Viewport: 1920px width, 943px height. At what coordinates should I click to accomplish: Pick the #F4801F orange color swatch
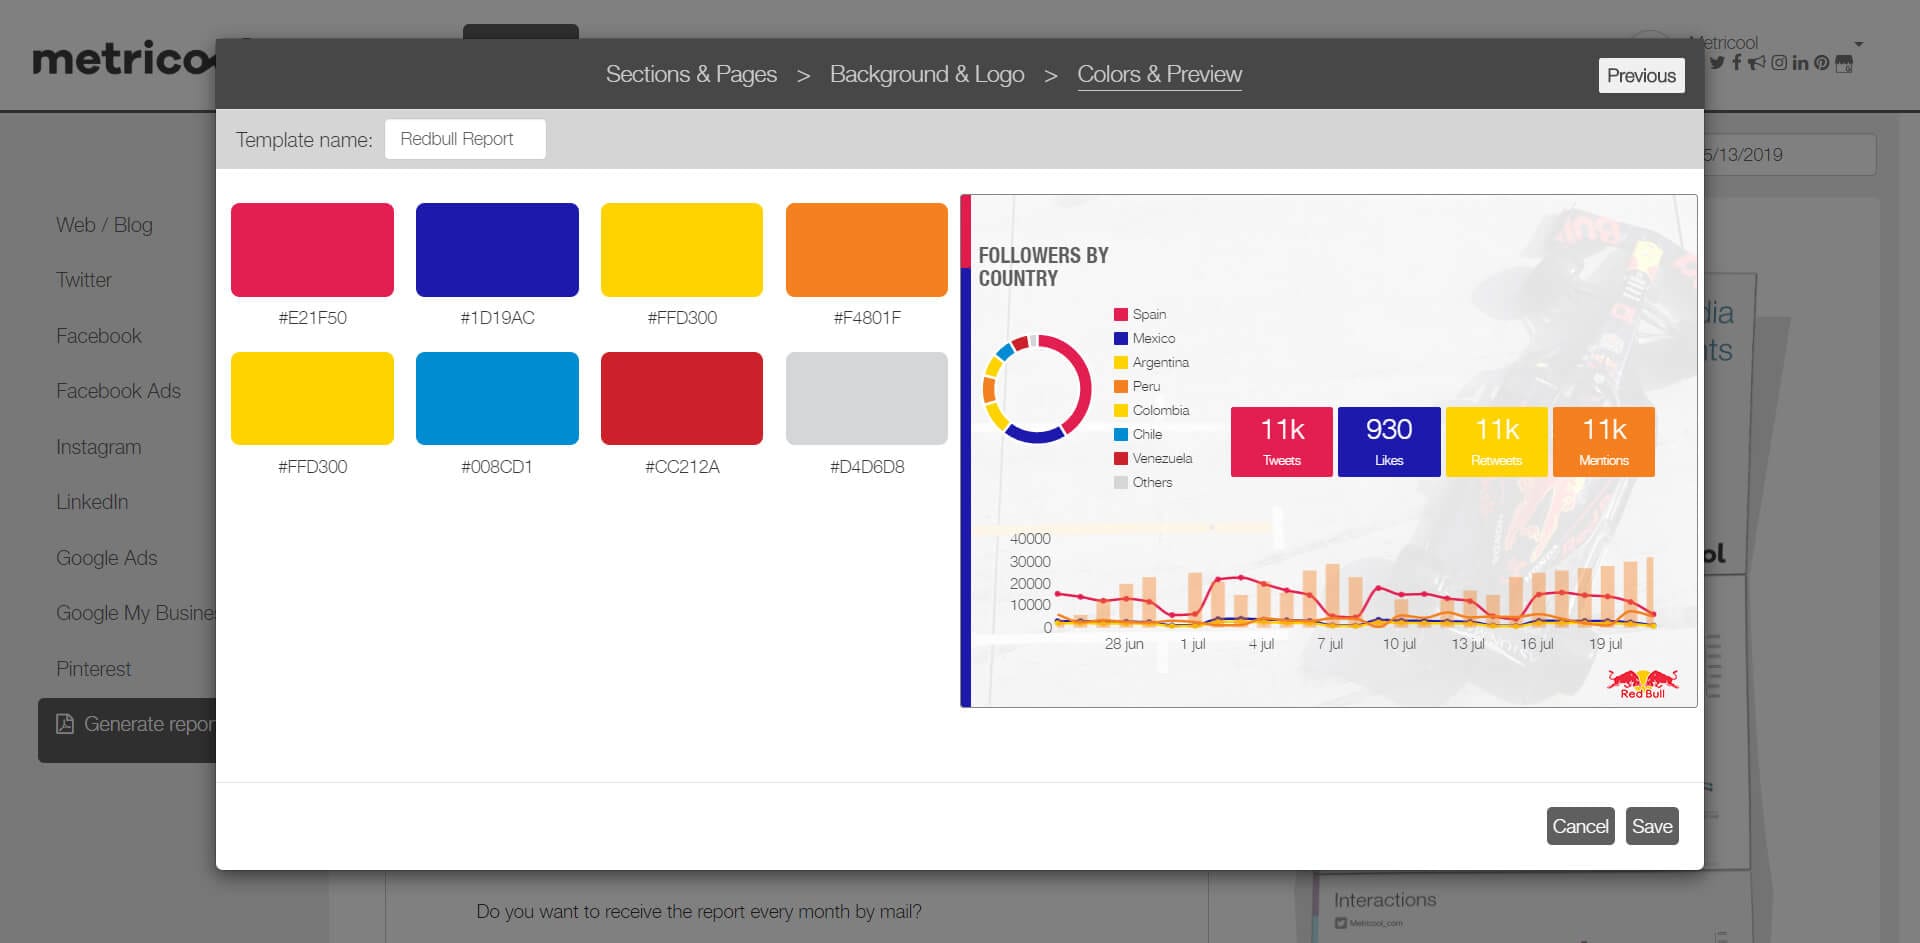pos(867,250)
